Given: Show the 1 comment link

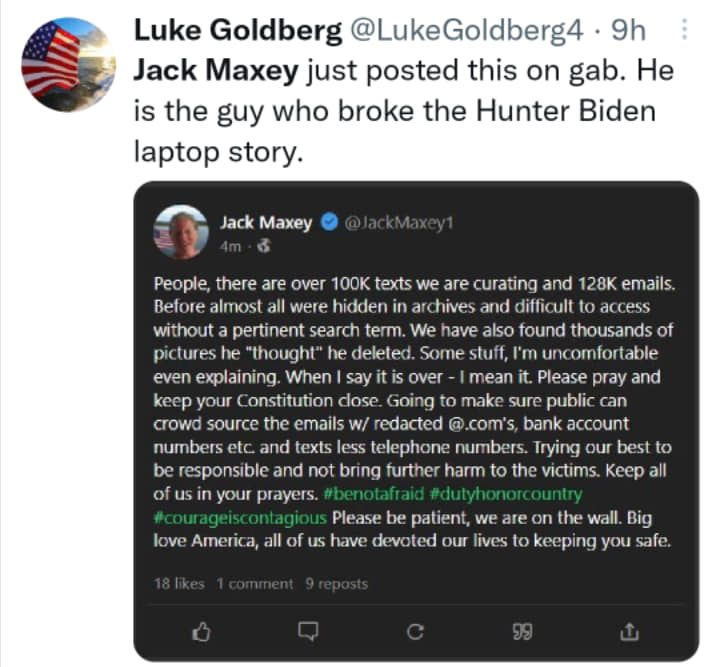Looking at the screenshot, I should 255,583.
